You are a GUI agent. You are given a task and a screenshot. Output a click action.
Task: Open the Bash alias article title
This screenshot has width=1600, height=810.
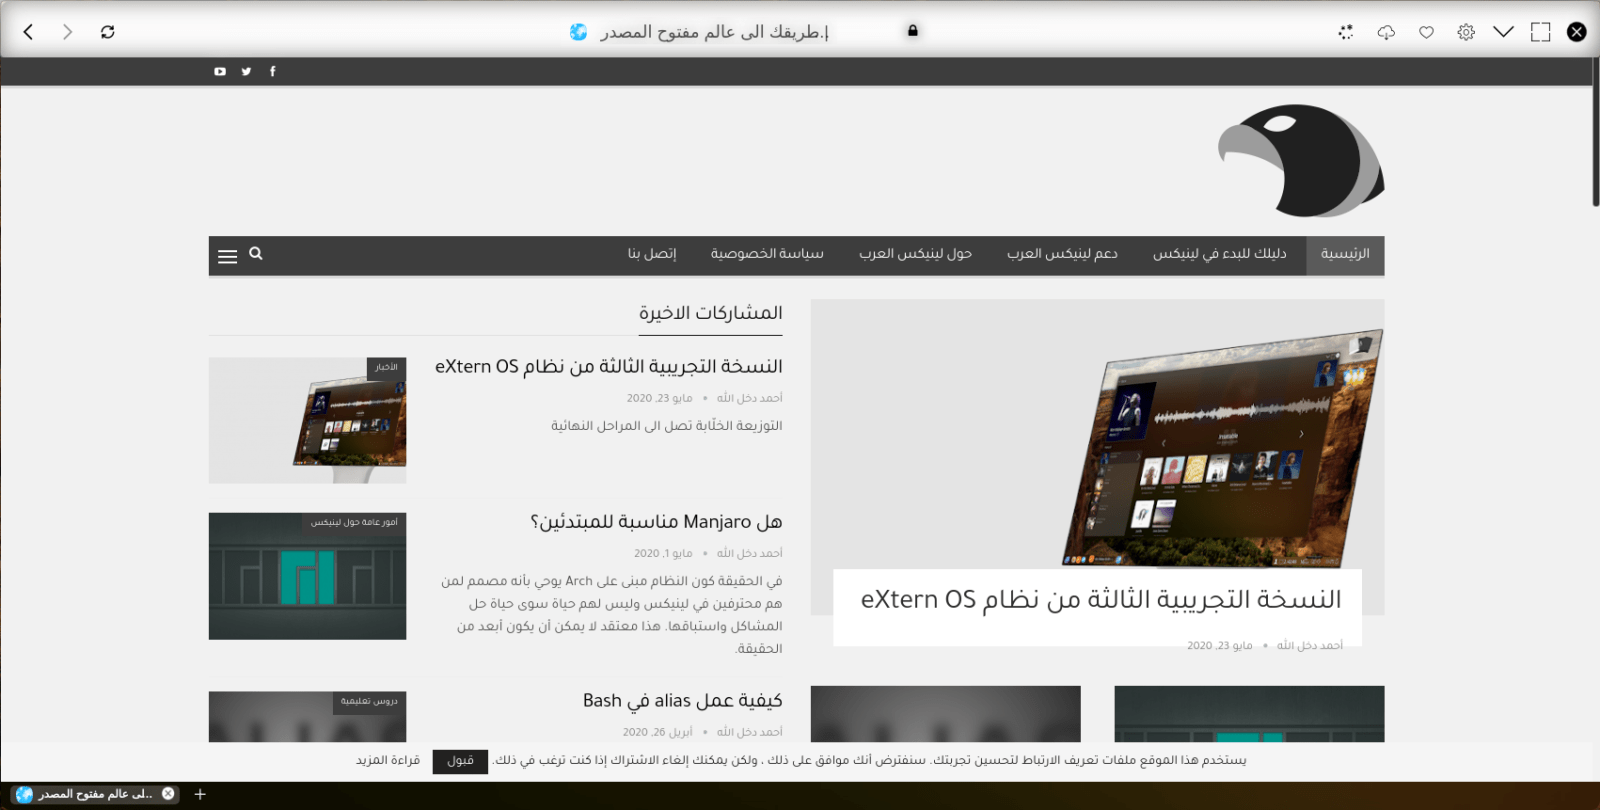coord(683,701)
